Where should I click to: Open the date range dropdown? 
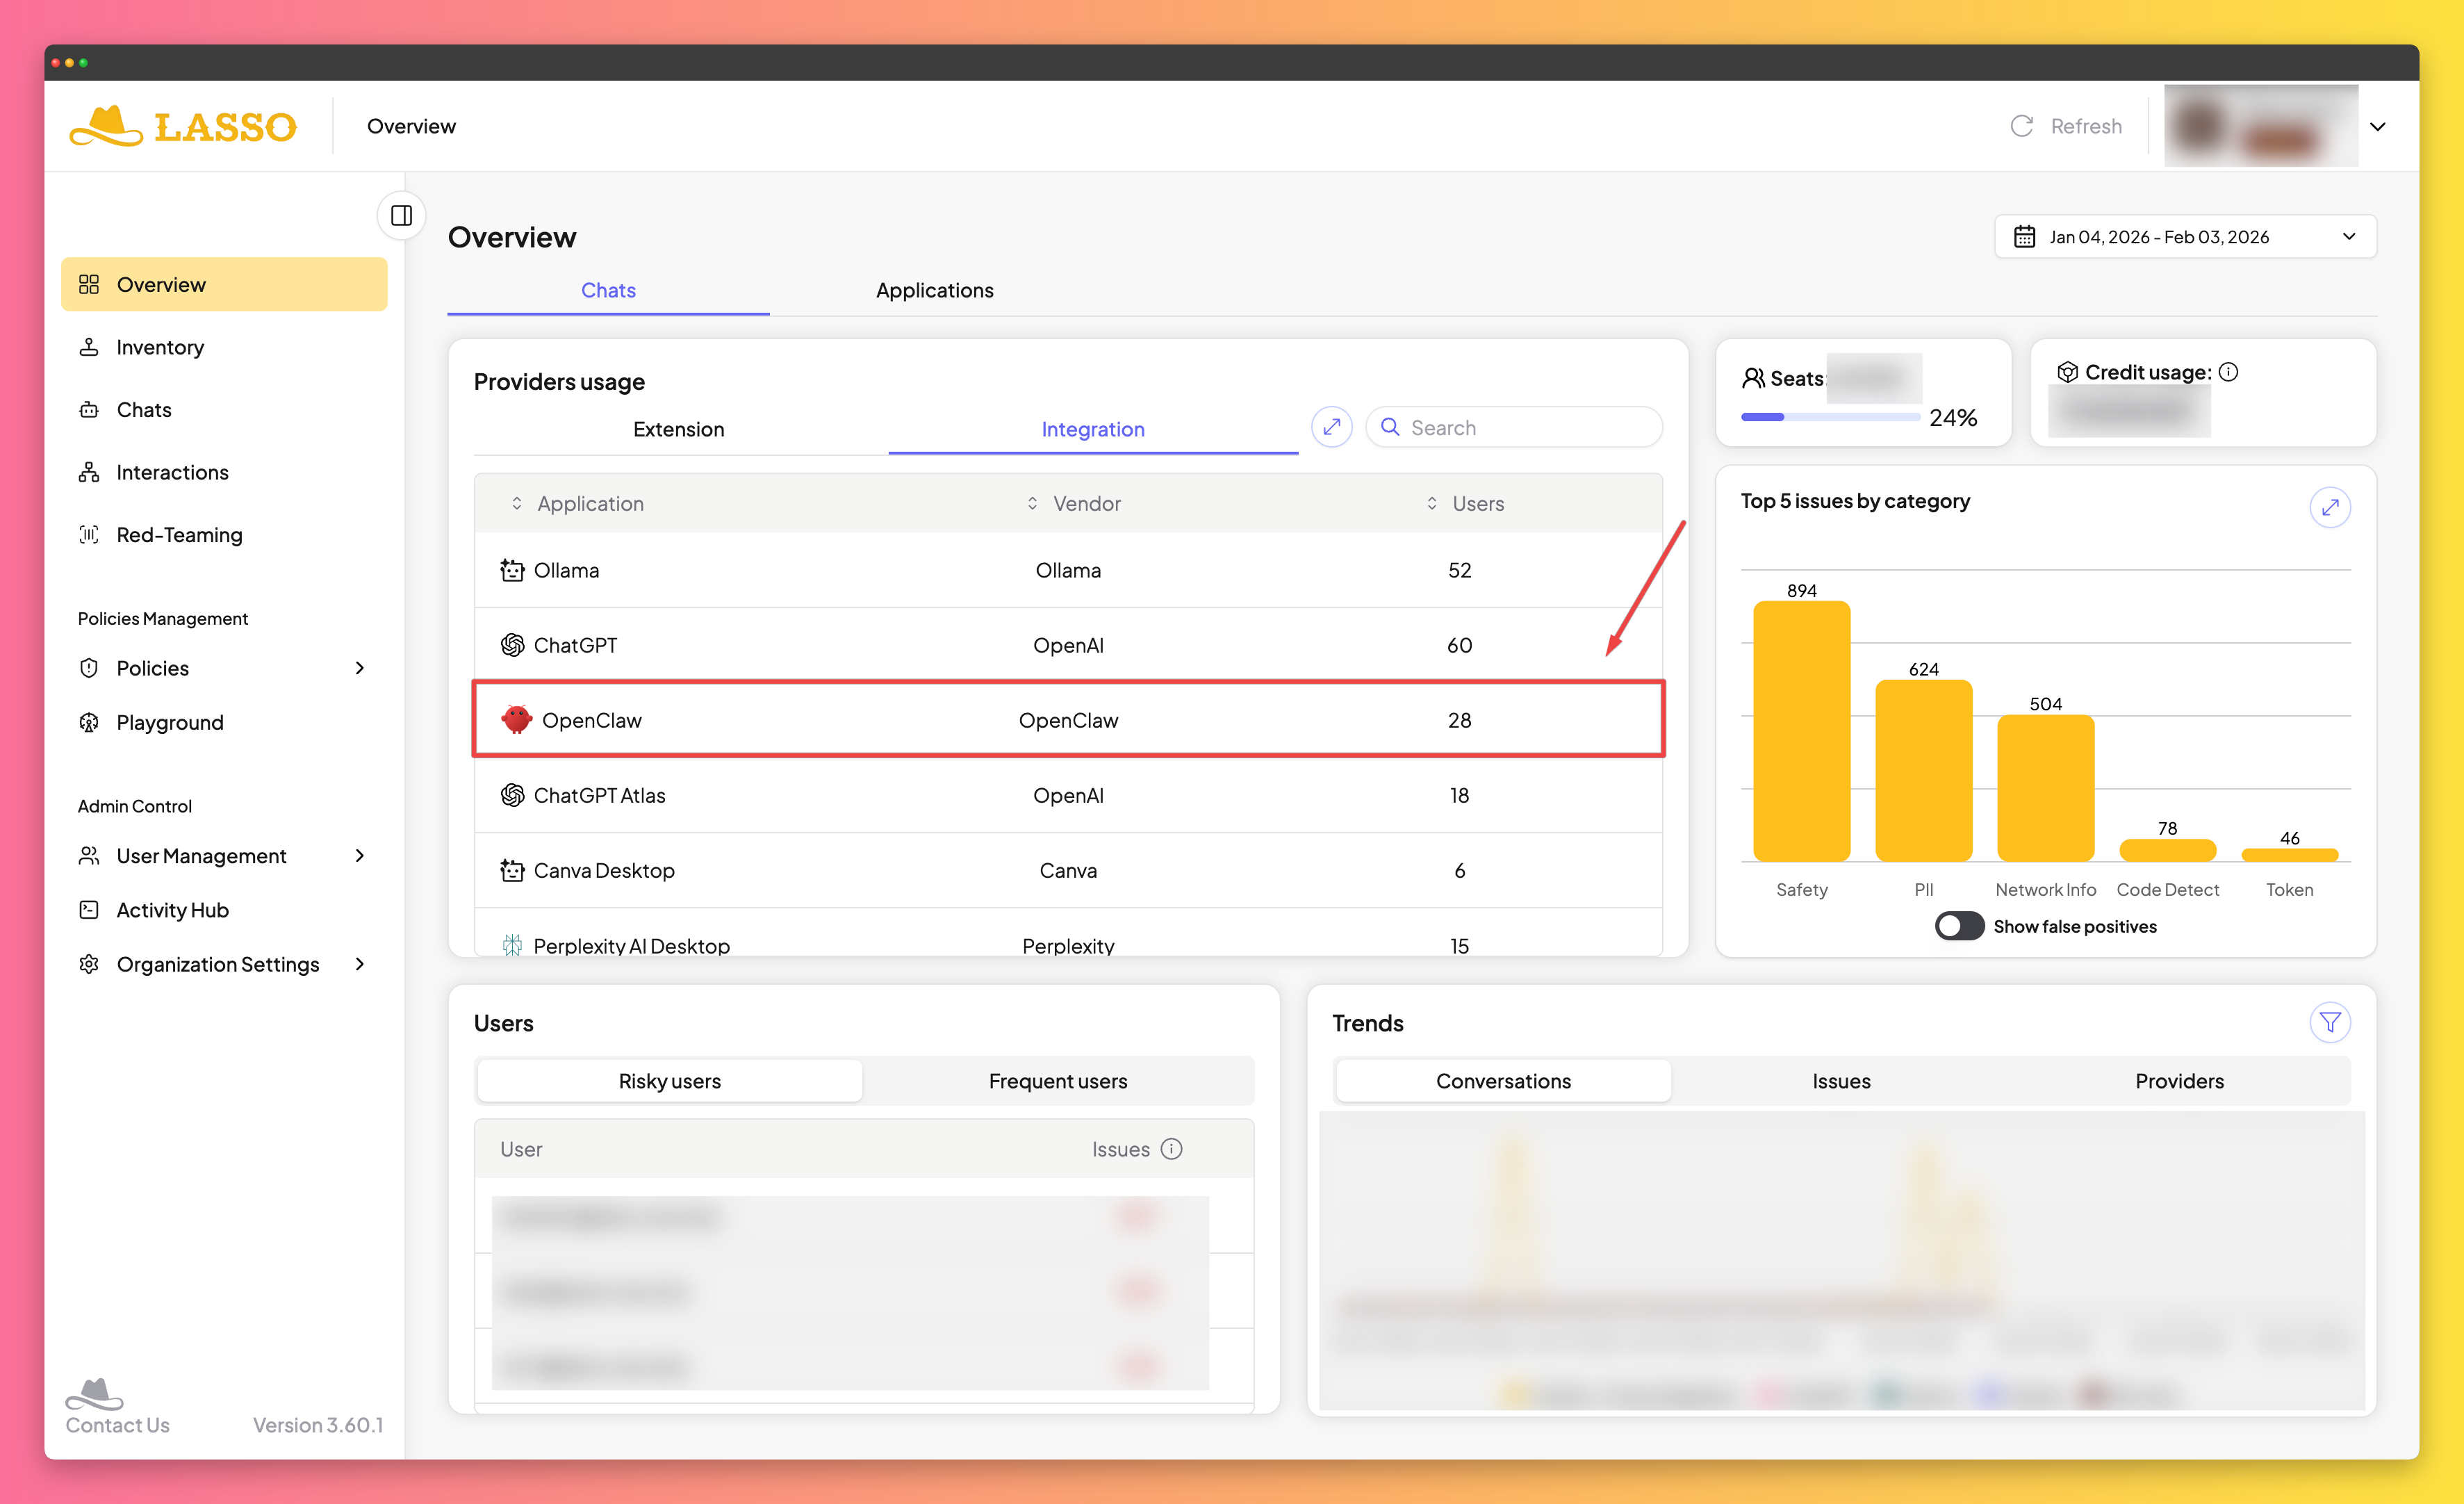tap(2184, 237)
